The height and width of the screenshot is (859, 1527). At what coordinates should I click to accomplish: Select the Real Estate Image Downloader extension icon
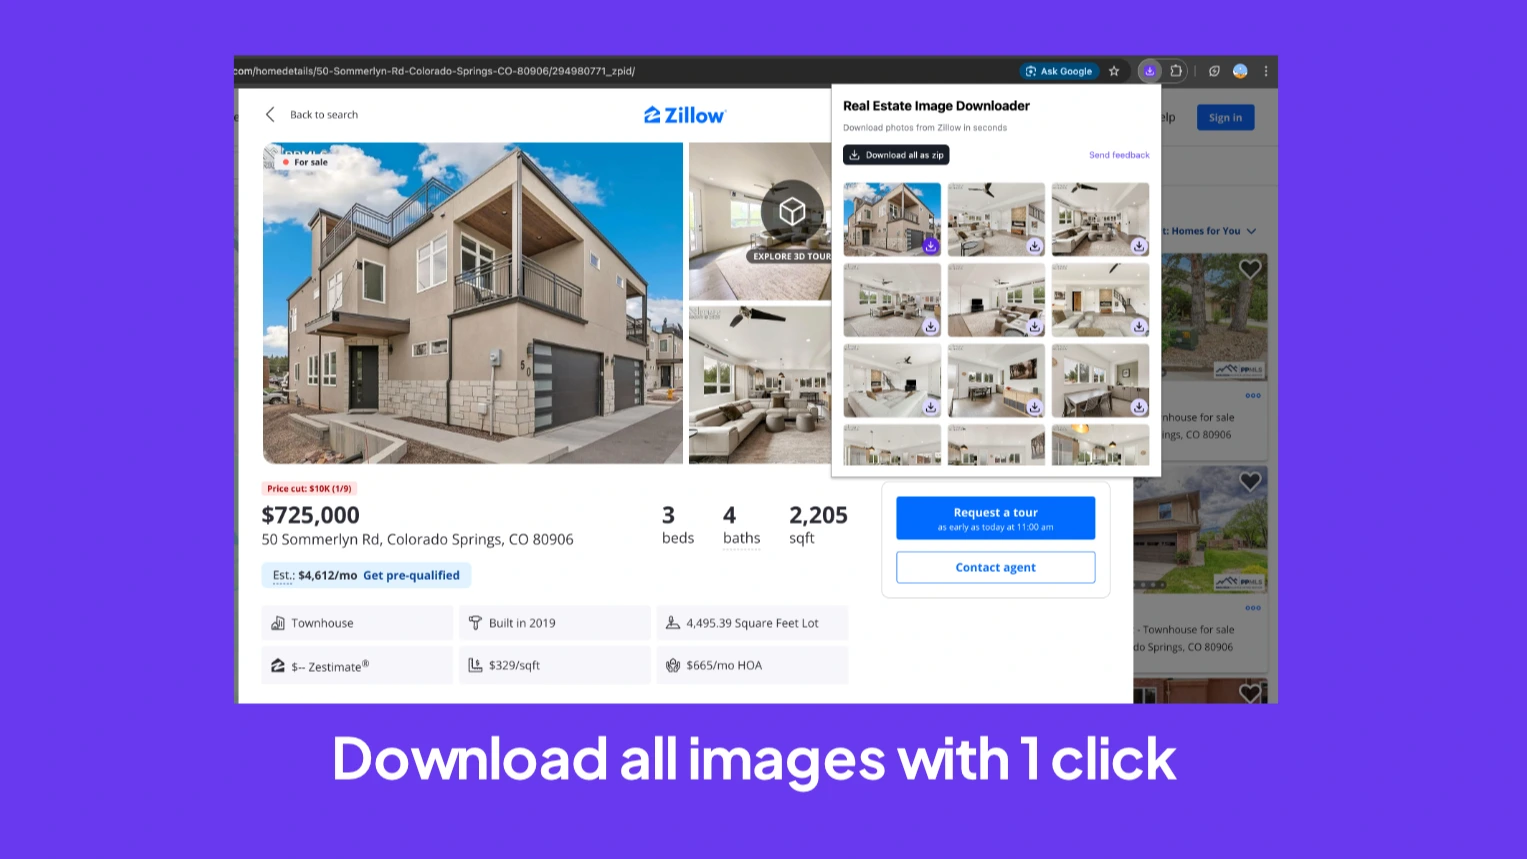click(1149, 71)
